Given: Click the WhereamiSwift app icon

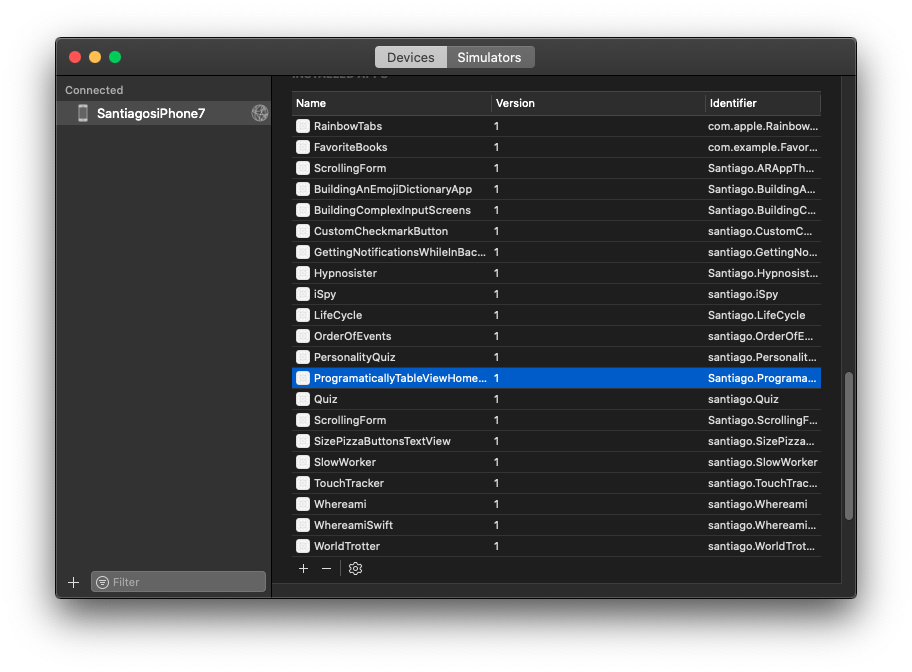Looking at the screenshot, I should [303, 525].
